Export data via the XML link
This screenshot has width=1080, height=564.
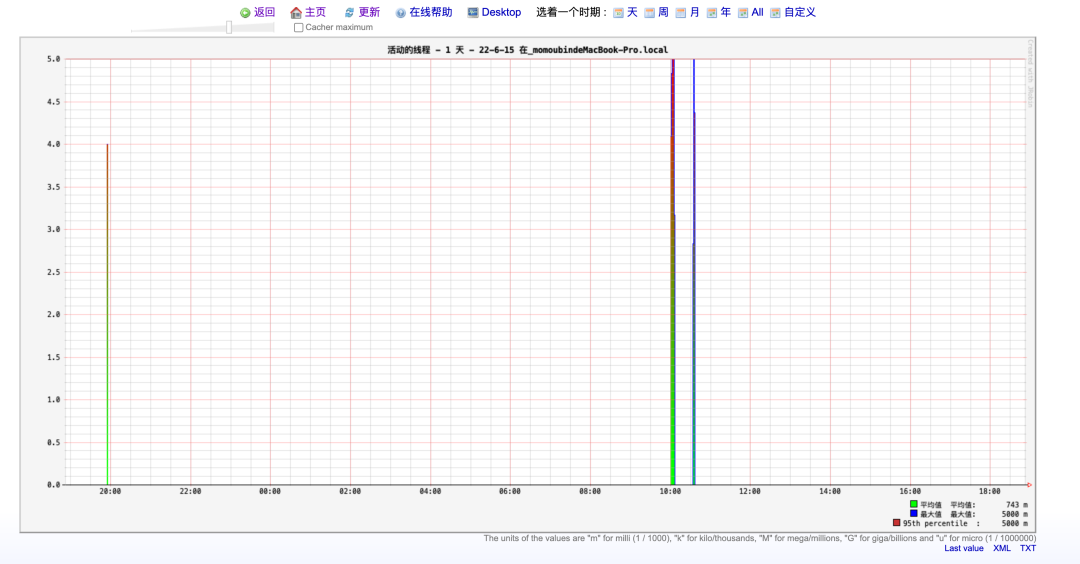click(1001, 548)
